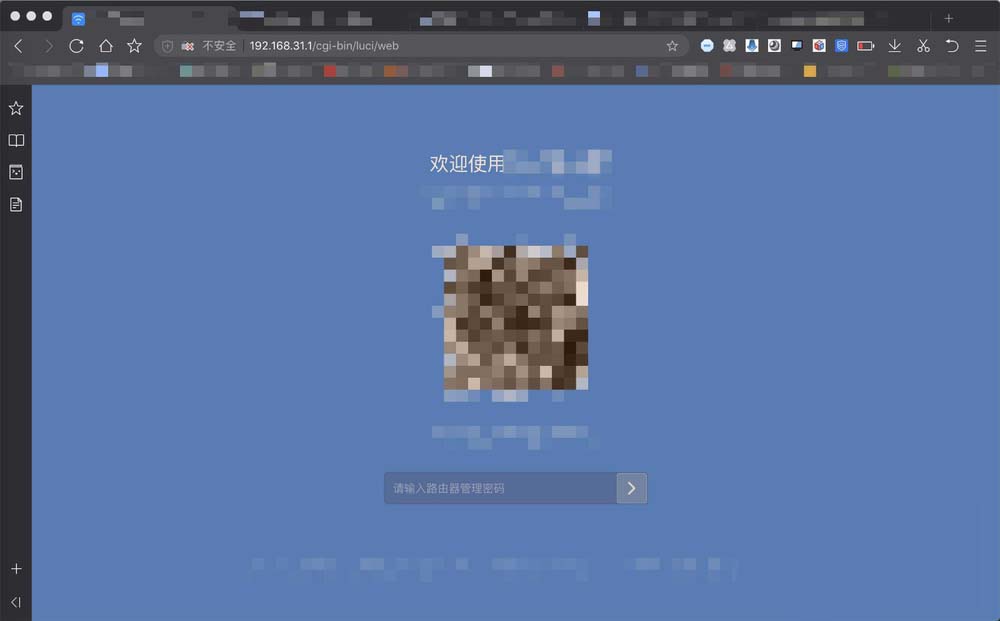Open the document notes icon in sidebar

[16, 204]
